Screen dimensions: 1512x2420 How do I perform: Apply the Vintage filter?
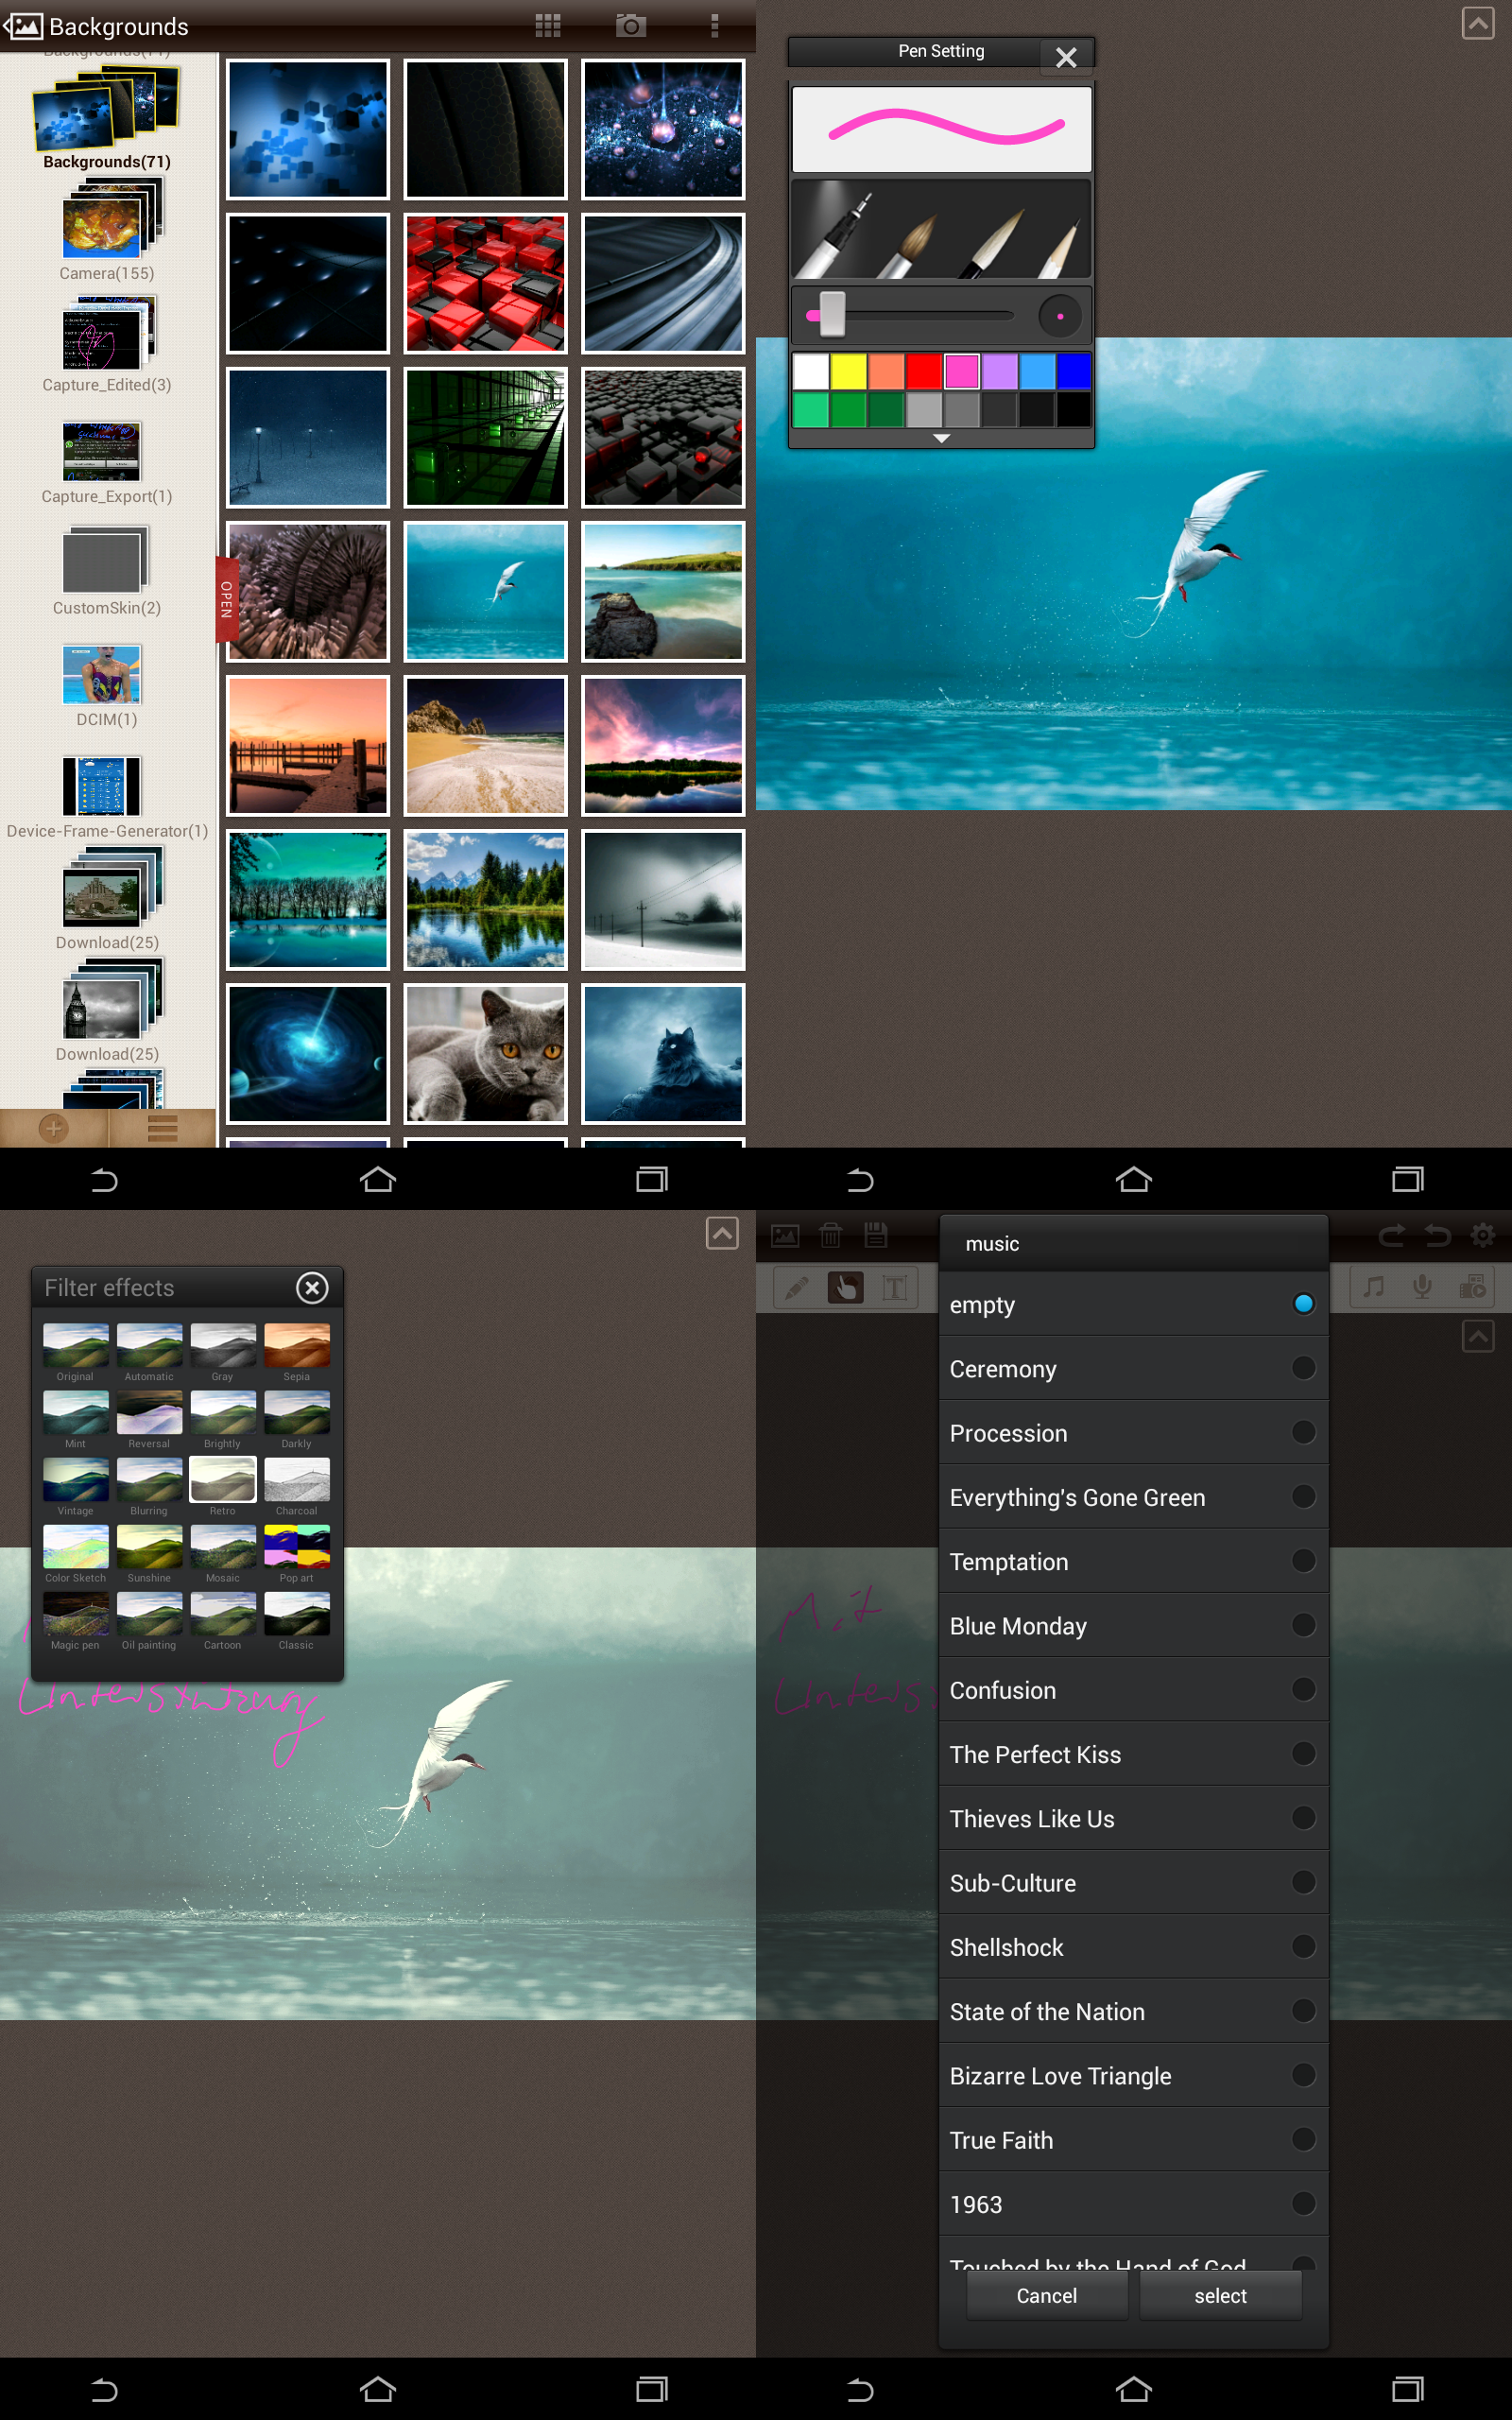click(x=75, y=1486)
